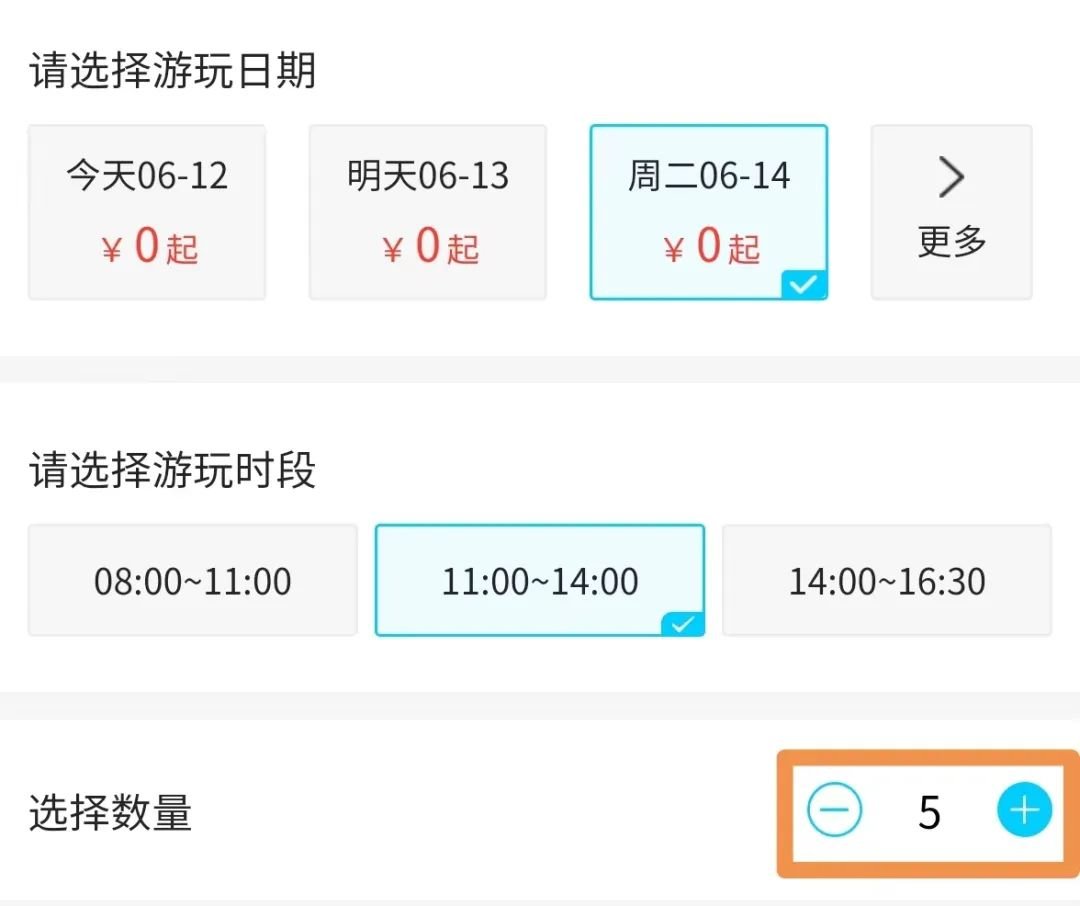The image size is (1080, 906).
Task: Decrease ticket quantity with minus icon
Action: [835, 811]
